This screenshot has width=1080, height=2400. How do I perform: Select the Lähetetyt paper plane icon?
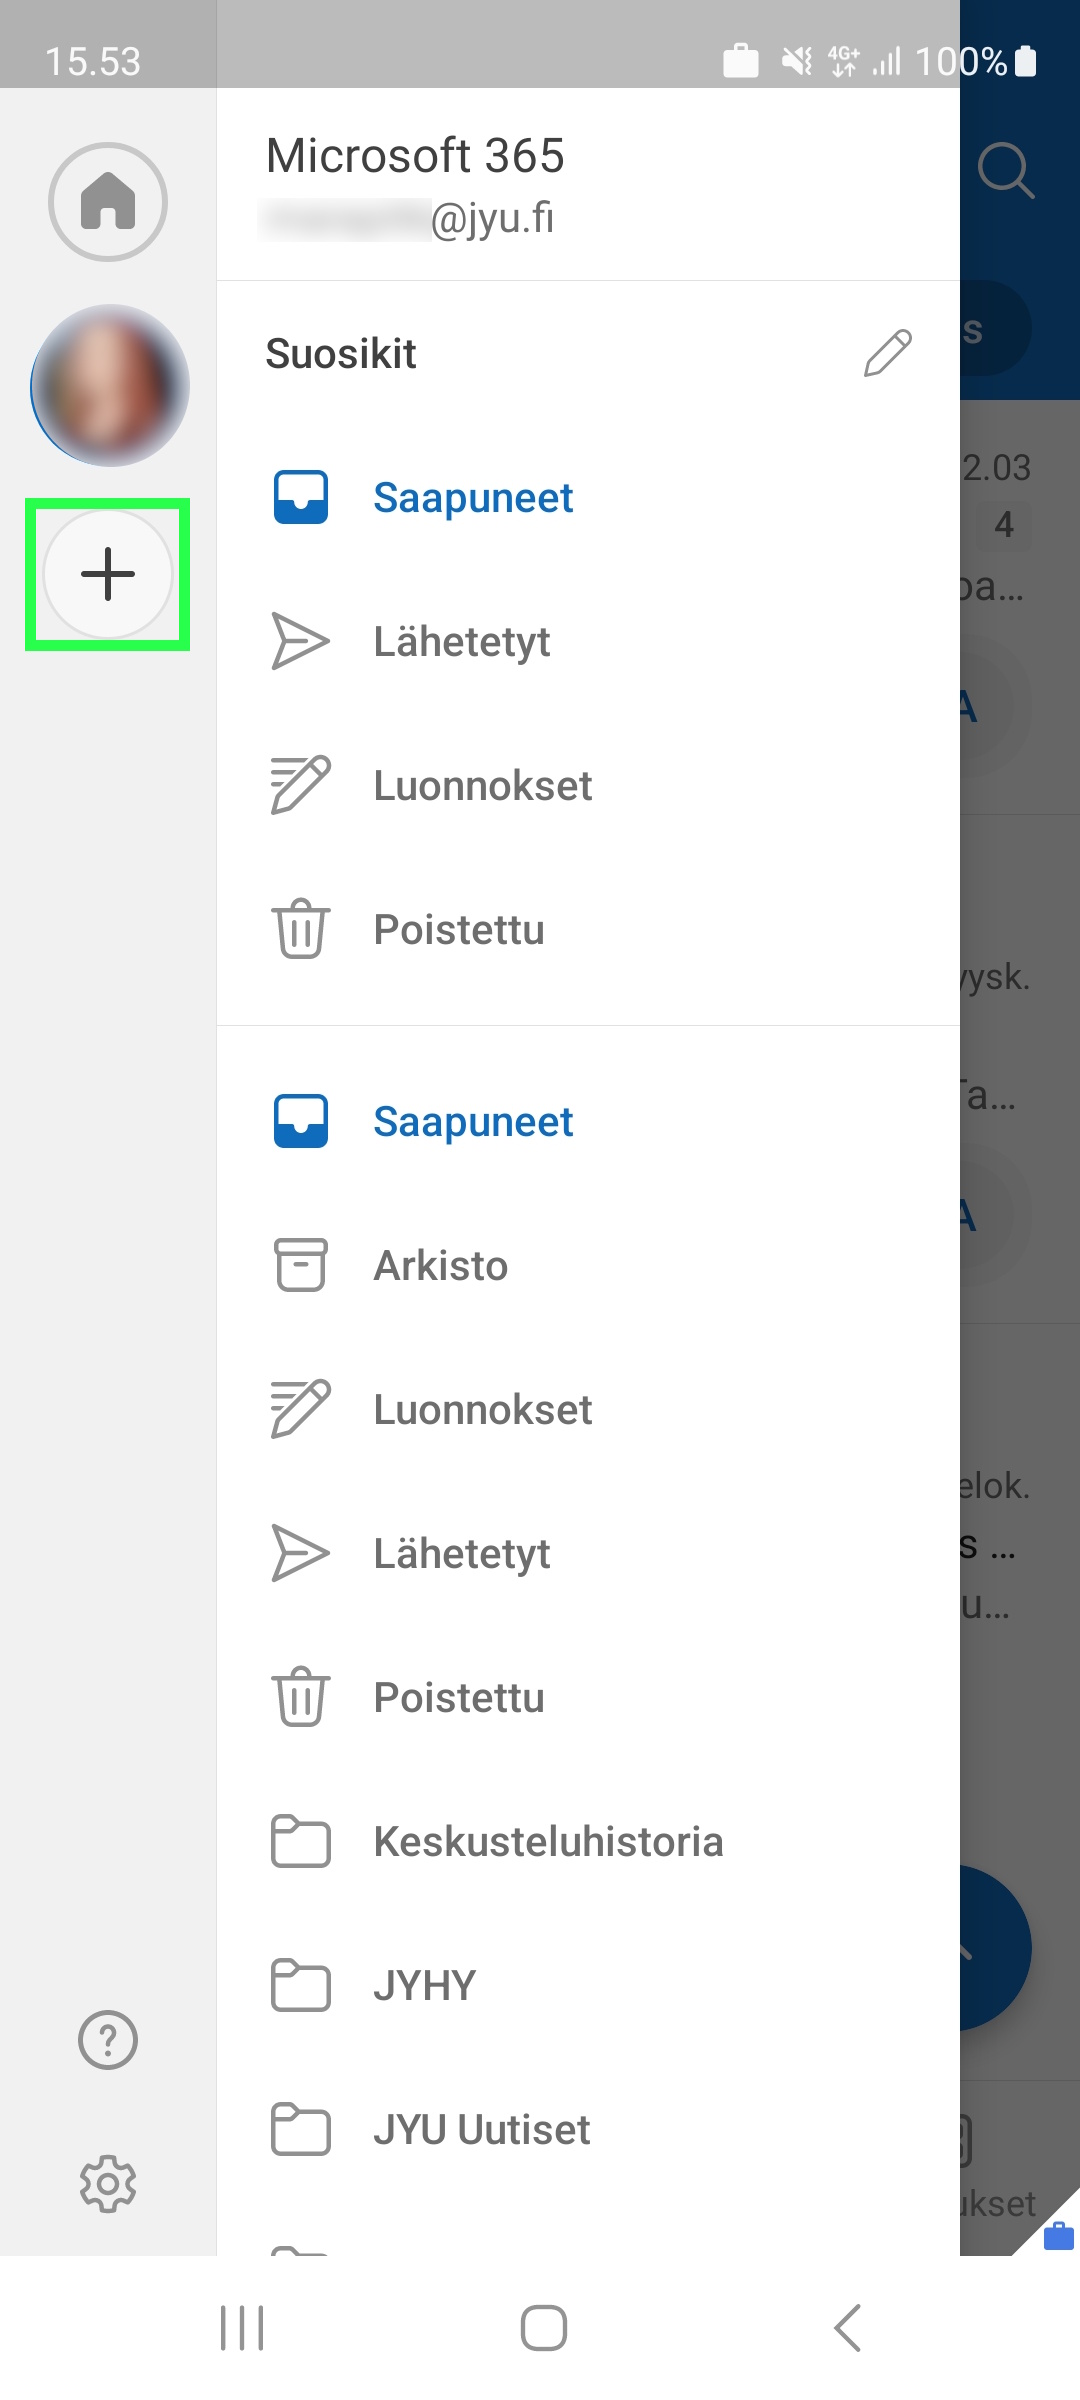[x=299, y=640]
